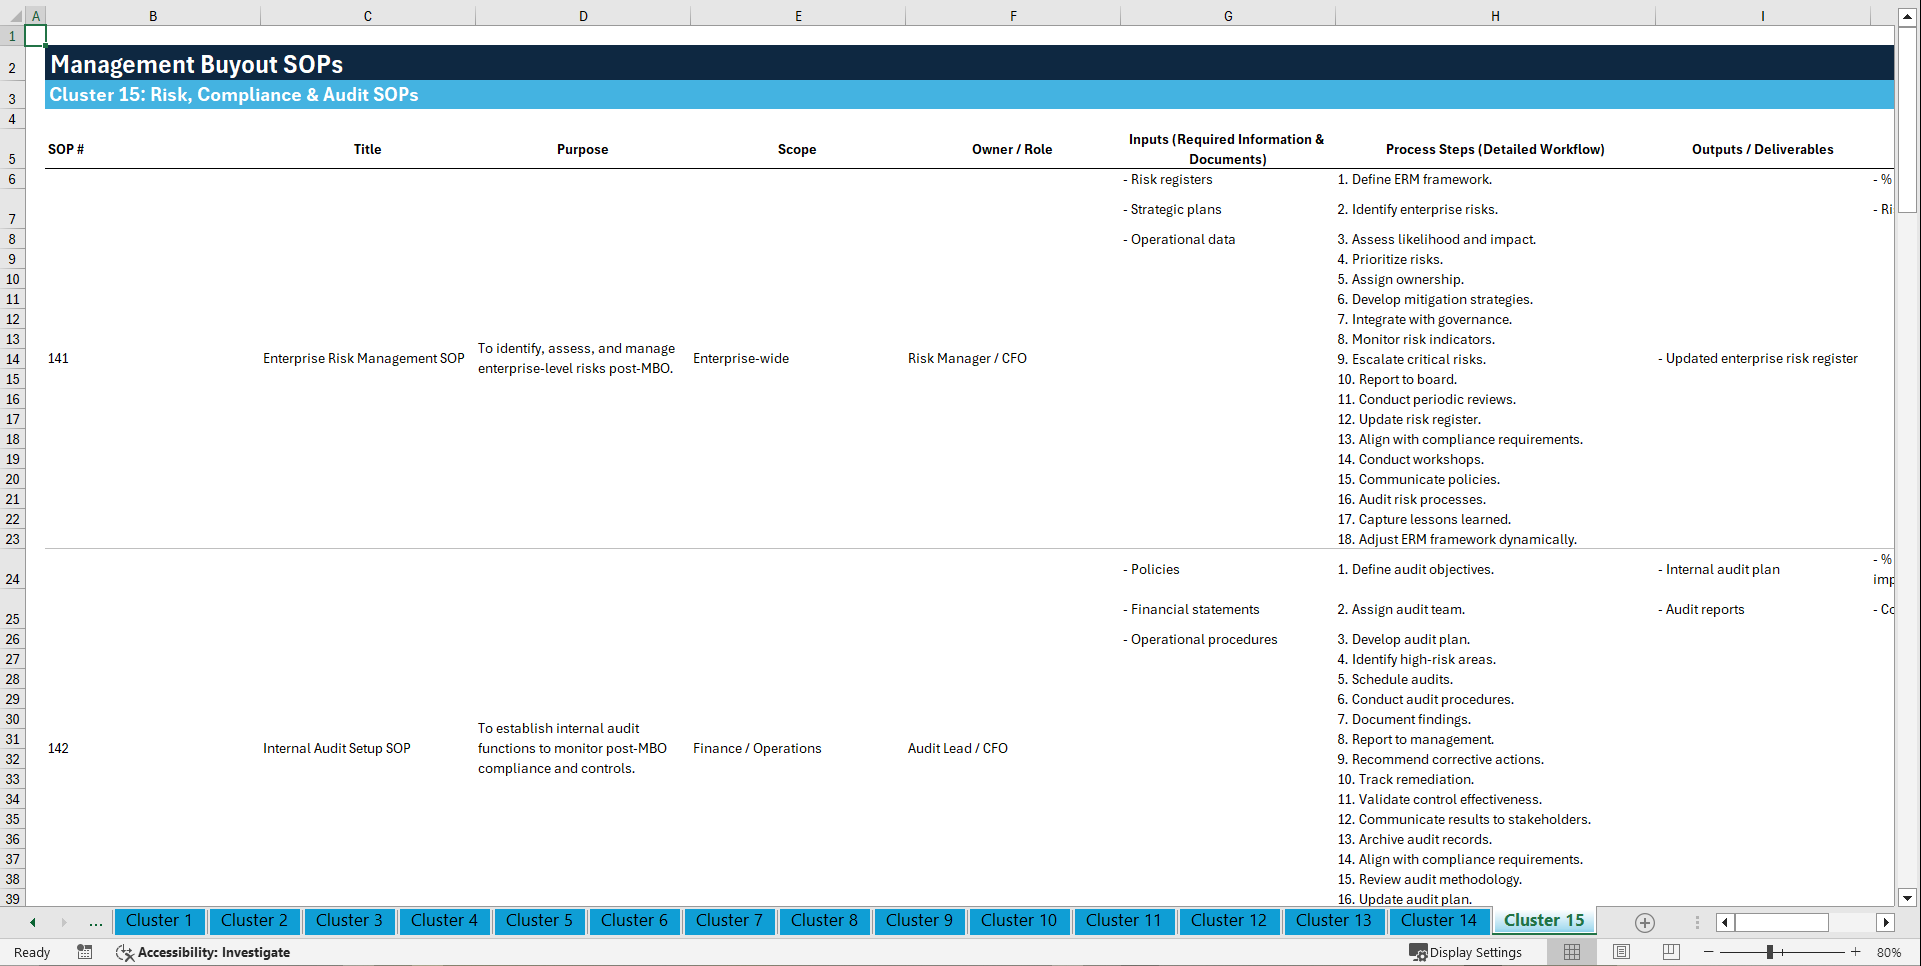Click the Display Settings button

tap(1467, 952)
